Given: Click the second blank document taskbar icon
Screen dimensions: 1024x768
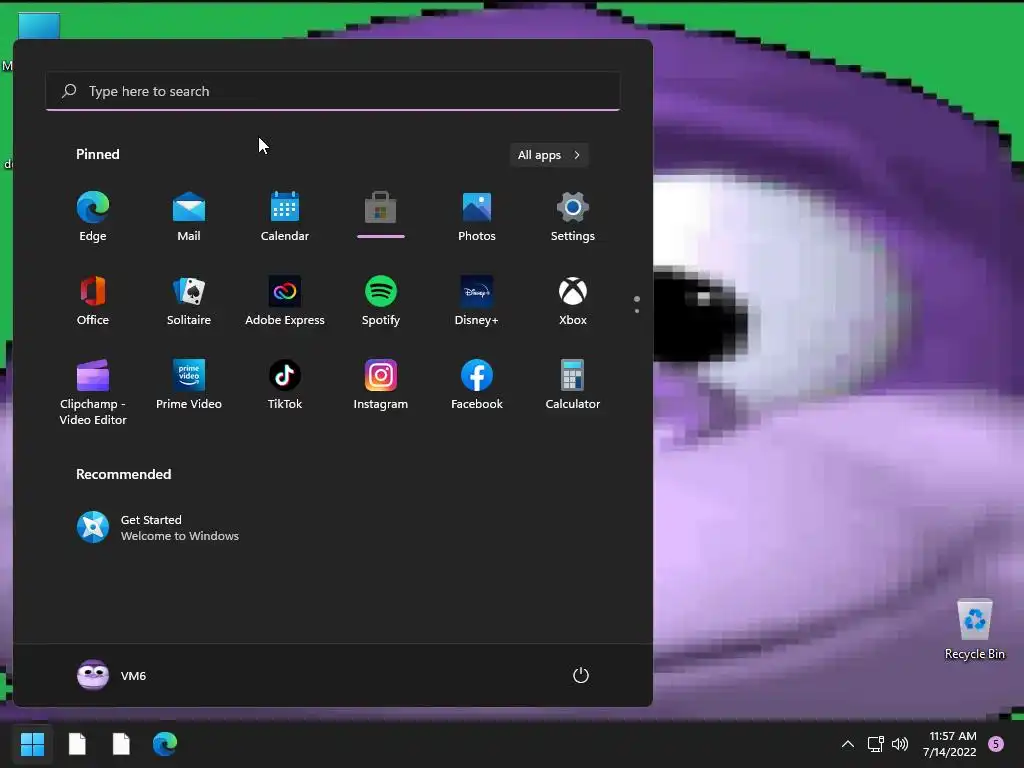Looking at the screenshot, I should 121,744.
